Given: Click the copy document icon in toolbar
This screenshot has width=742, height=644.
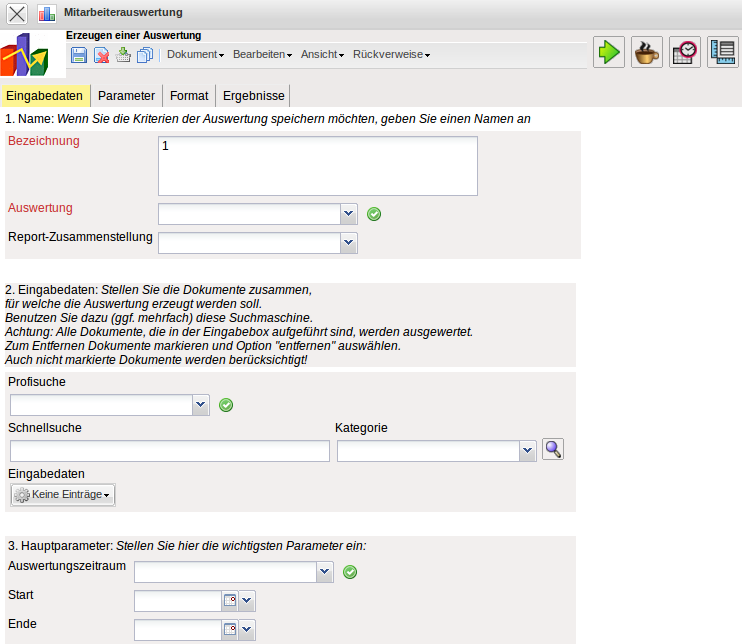Looking at the screenshot, I should click(144, 55).
